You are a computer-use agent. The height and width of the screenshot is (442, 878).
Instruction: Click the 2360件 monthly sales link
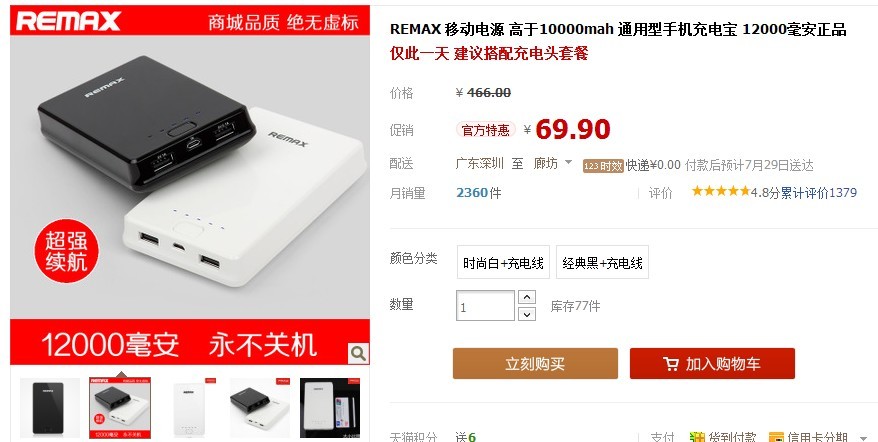click(479, 193)
